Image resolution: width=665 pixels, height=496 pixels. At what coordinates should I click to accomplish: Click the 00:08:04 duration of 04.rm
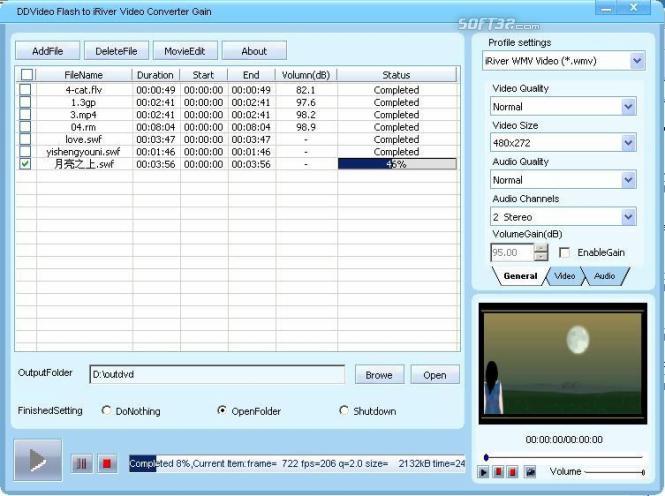(x=156, y=127)
